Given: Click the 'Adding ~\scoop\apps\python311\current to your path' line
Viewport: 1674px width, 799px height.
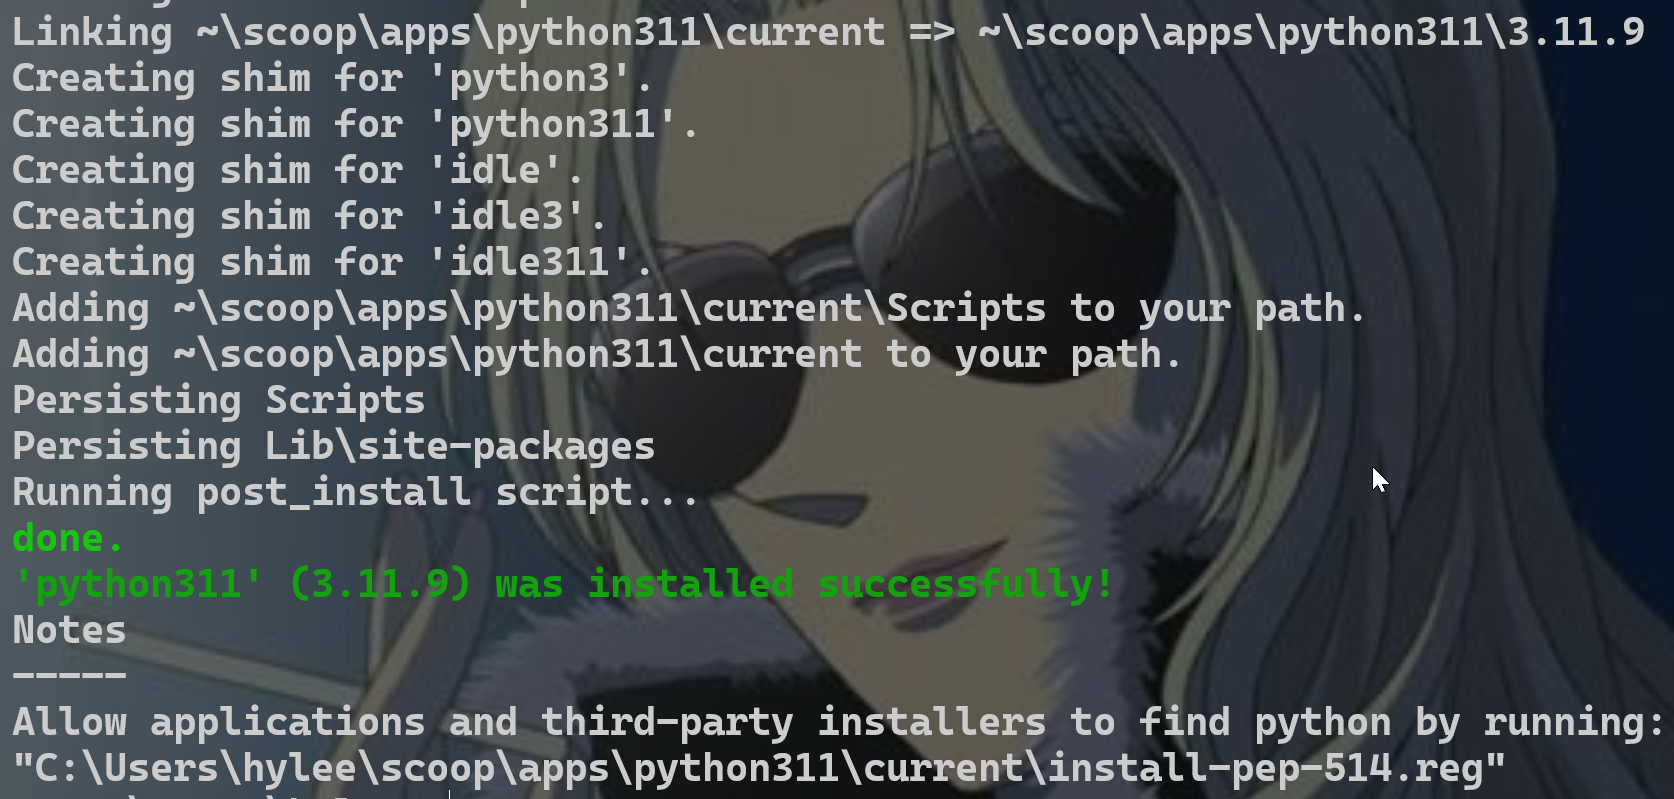Looking at the screenshot, I should (597, 354).
